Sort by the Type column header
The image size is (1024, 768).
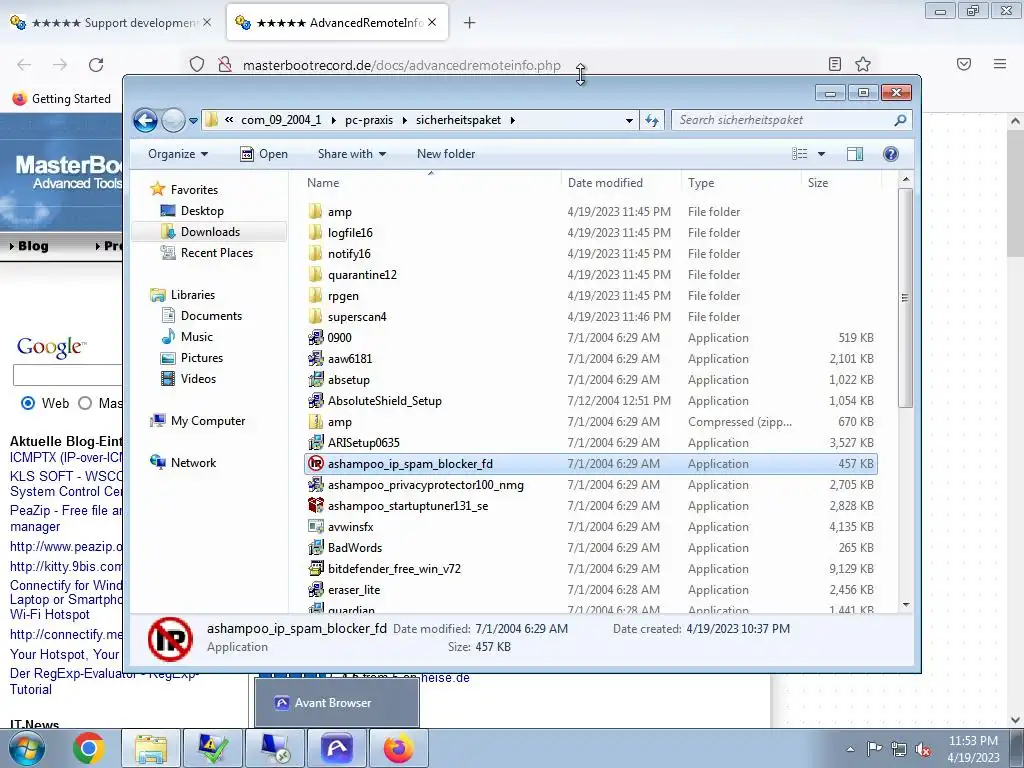[x=741, y=183]
